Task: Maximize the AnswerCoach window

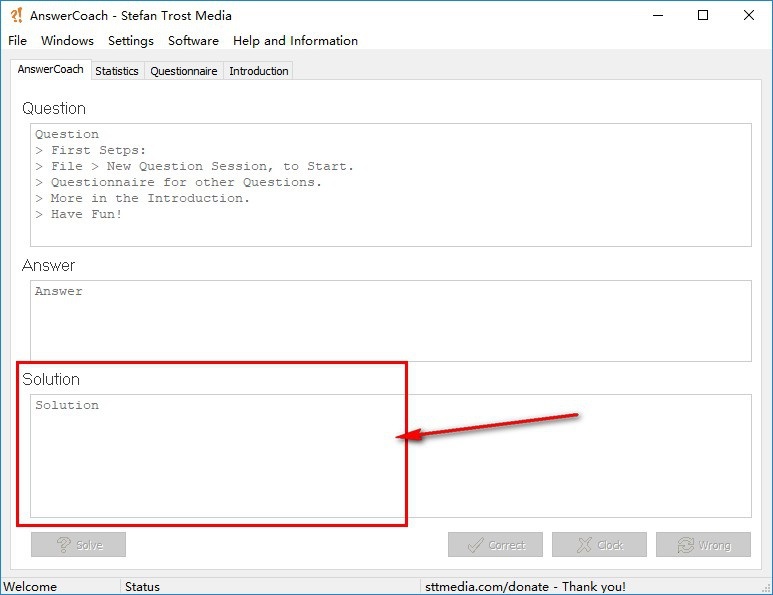Action: pyautogui.click(x=703, y=15)
